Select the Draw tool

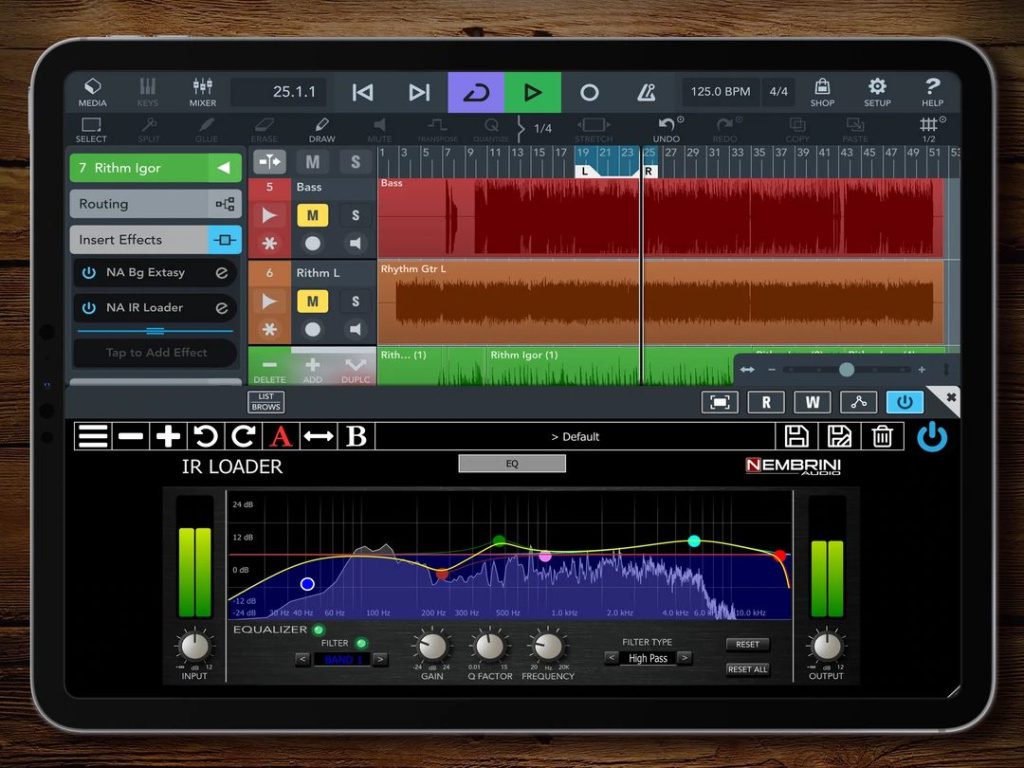321,127
